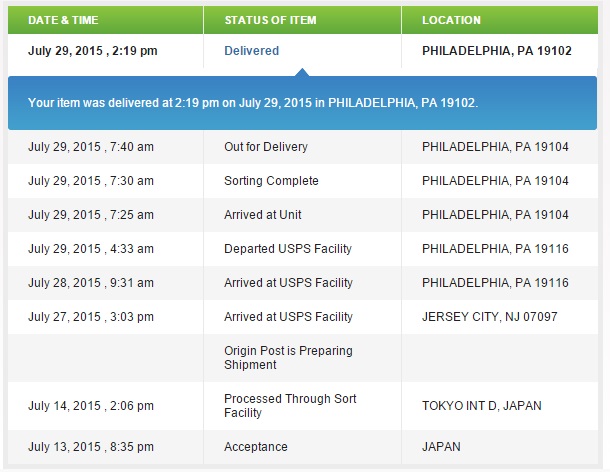
Task: Click the blue delivery confirmation message banner
Action: (x=302, y=103)
